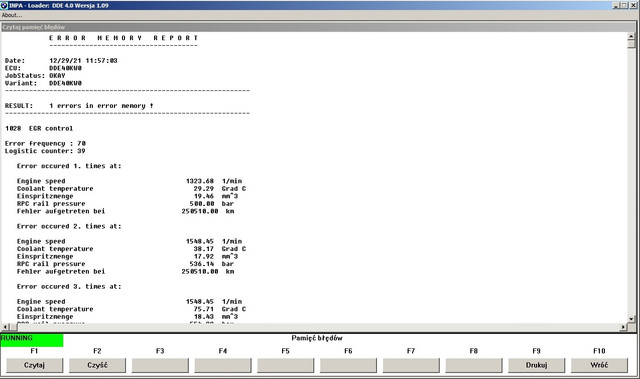The image size is (640, 379).
Task: Click the blank button under F5
Action: coord(285,365)
